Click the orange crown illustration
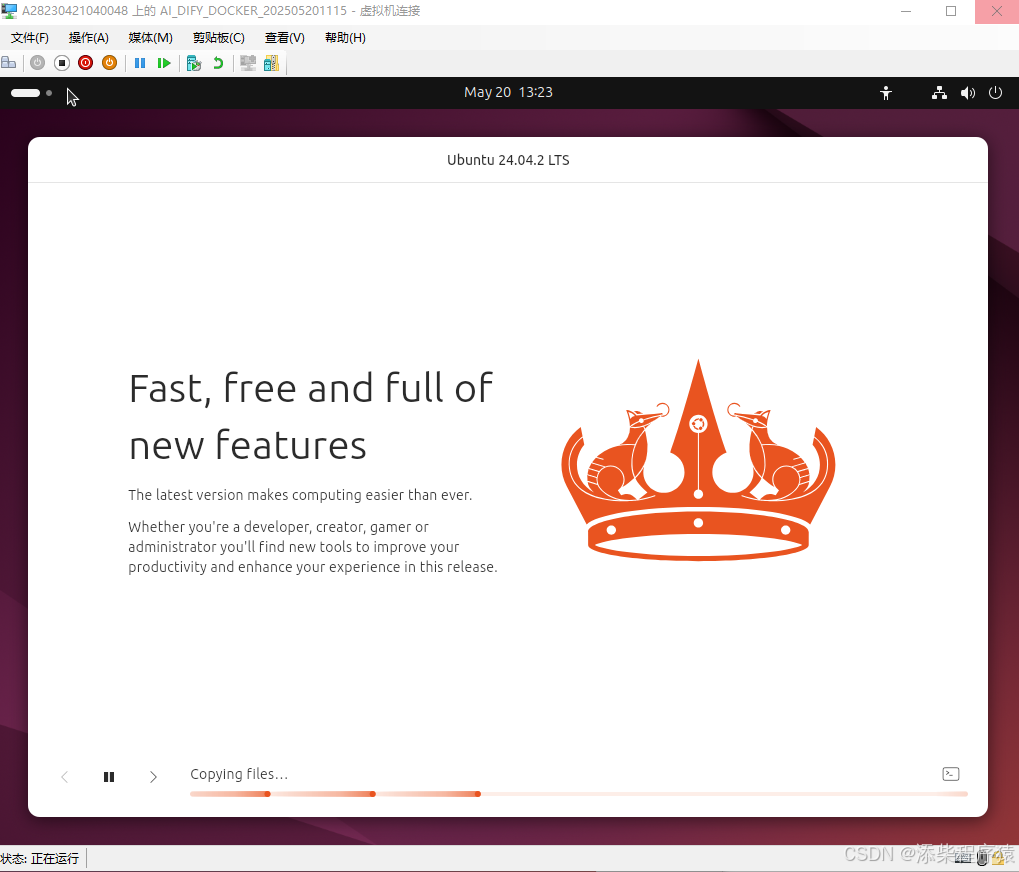Viewport: 1019px width, 872px height. 698,460
